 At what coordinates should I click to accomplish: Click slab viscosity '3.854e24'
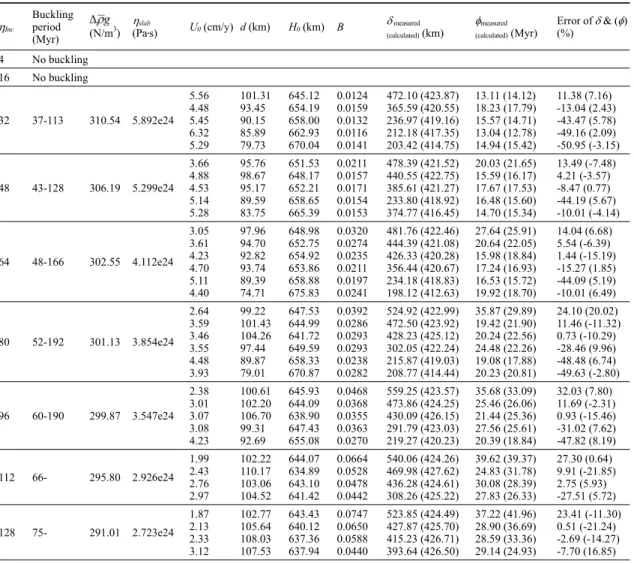[x=153, y=342]
